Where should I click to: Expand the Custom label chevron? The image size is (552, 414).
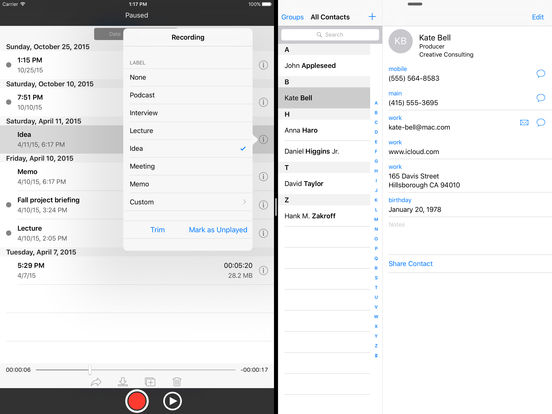tap(244, 202)
